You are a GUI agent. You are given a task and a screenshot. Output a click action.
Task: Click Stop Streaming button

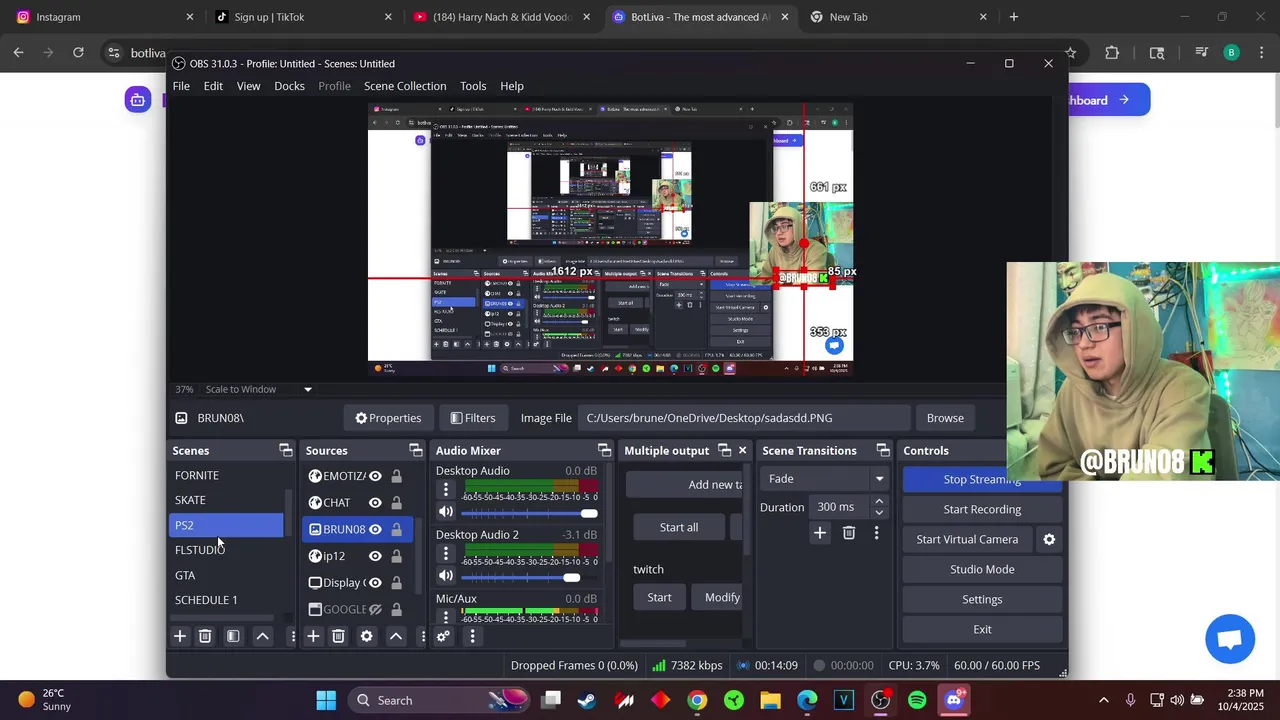point(982,479)
